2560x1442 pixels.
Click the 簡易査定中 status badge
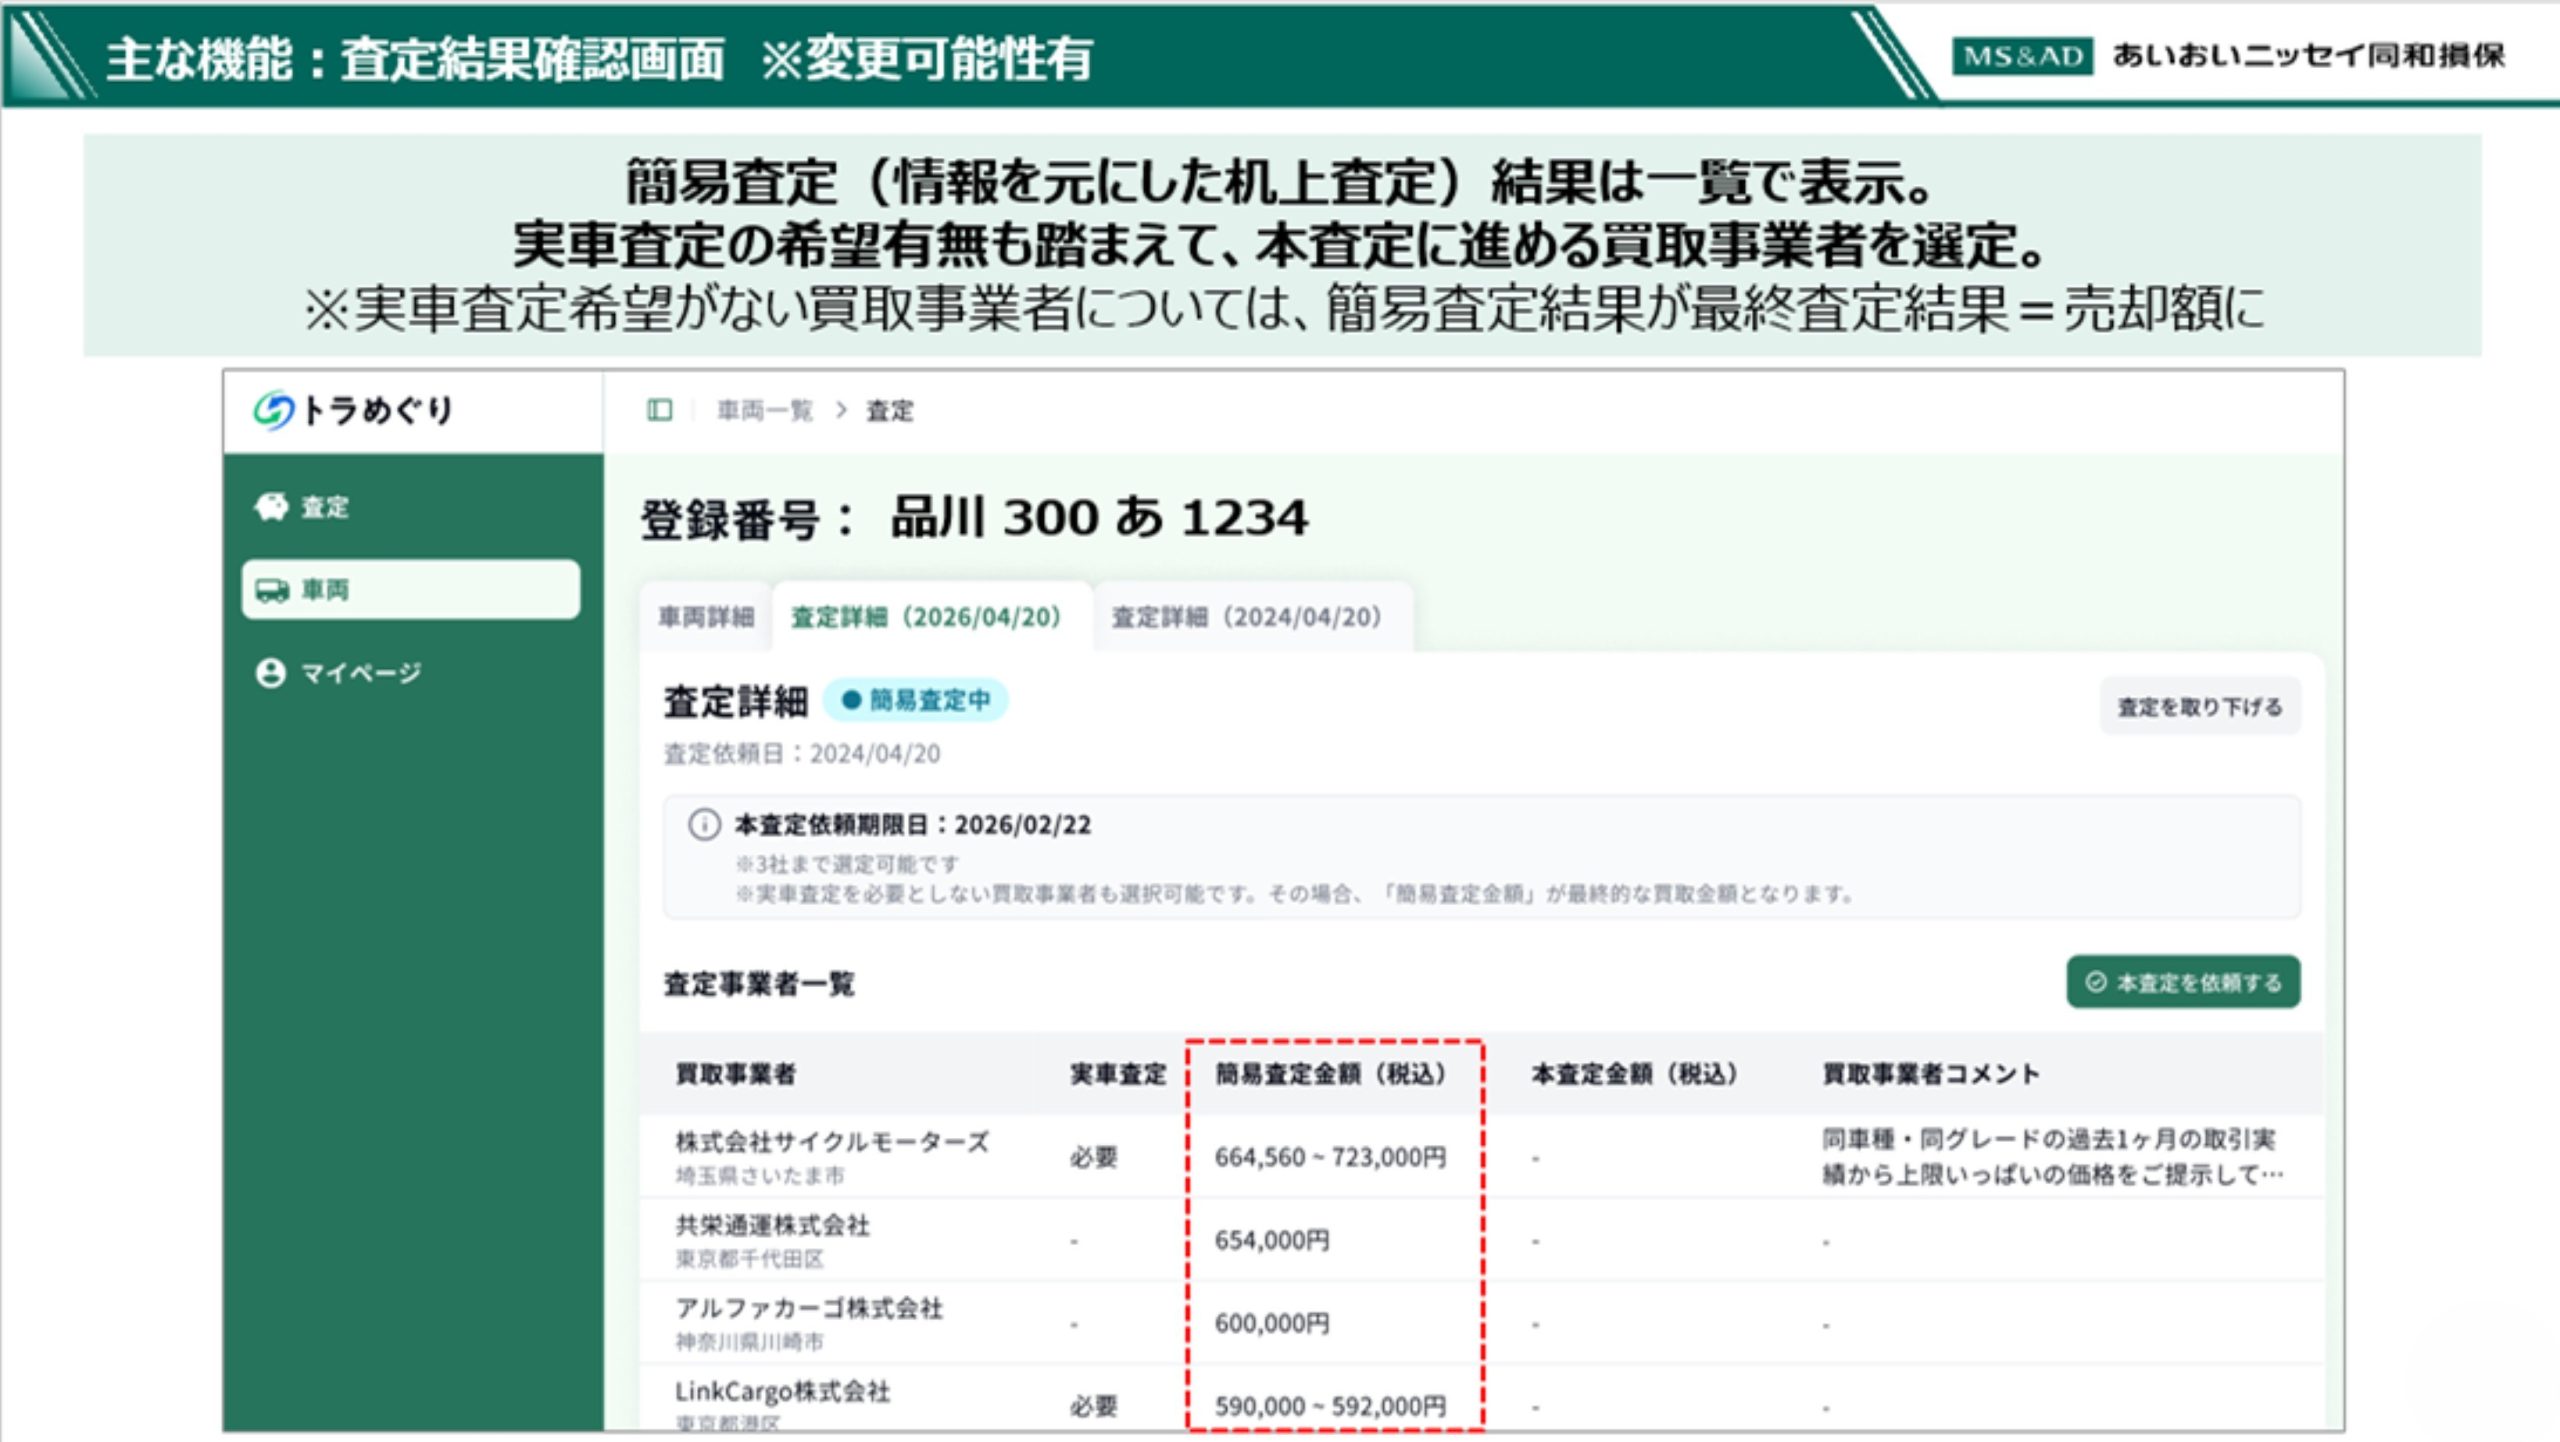click(x=916, y=700)
